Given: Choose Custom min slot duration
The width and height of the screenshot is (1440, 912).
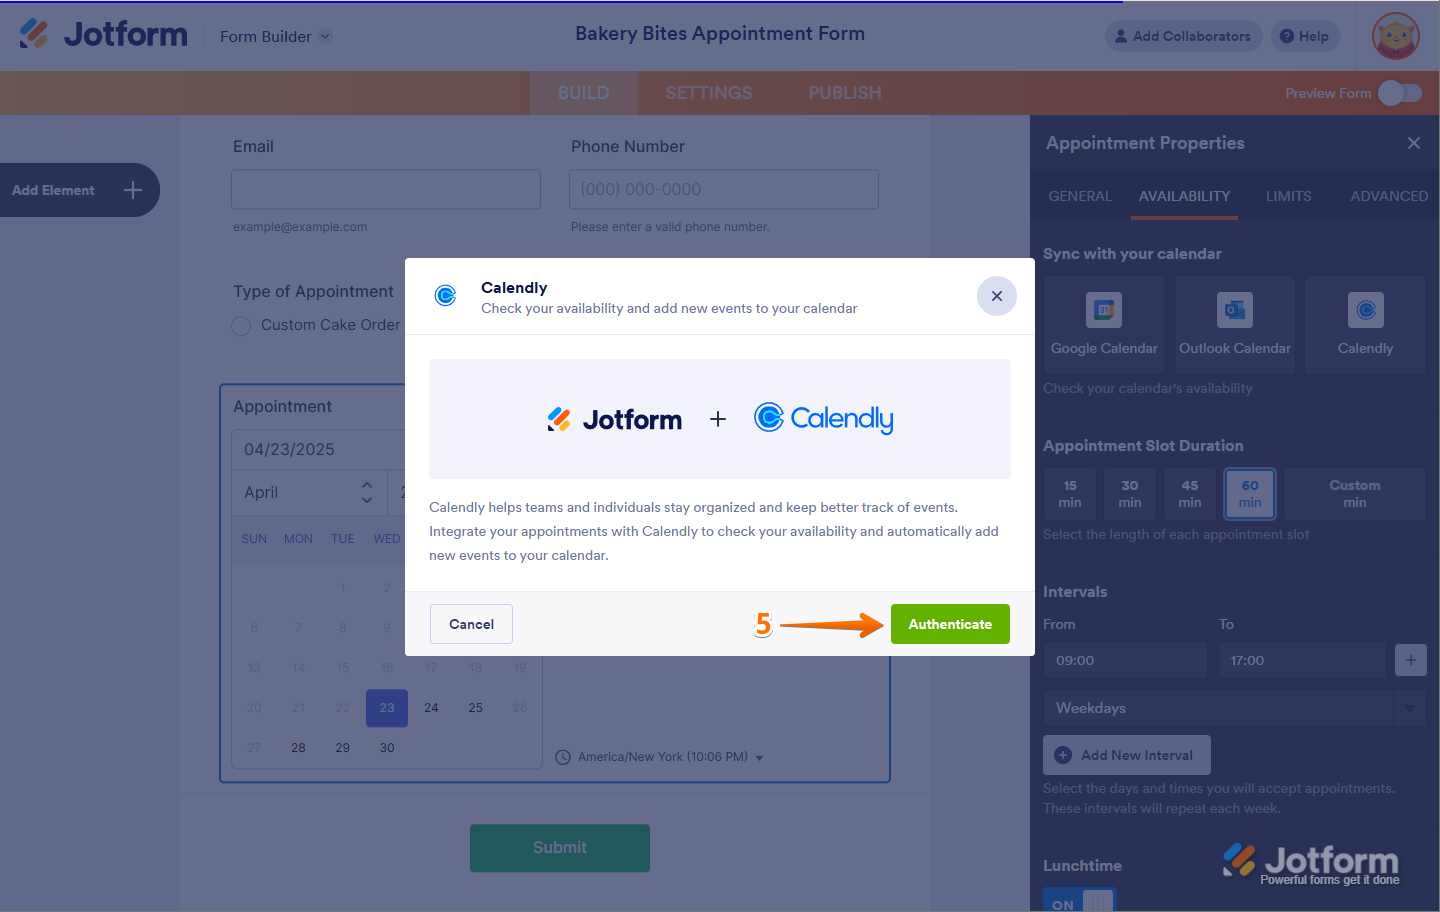Looking at the screenshot, I should [x=1355, y=494].
